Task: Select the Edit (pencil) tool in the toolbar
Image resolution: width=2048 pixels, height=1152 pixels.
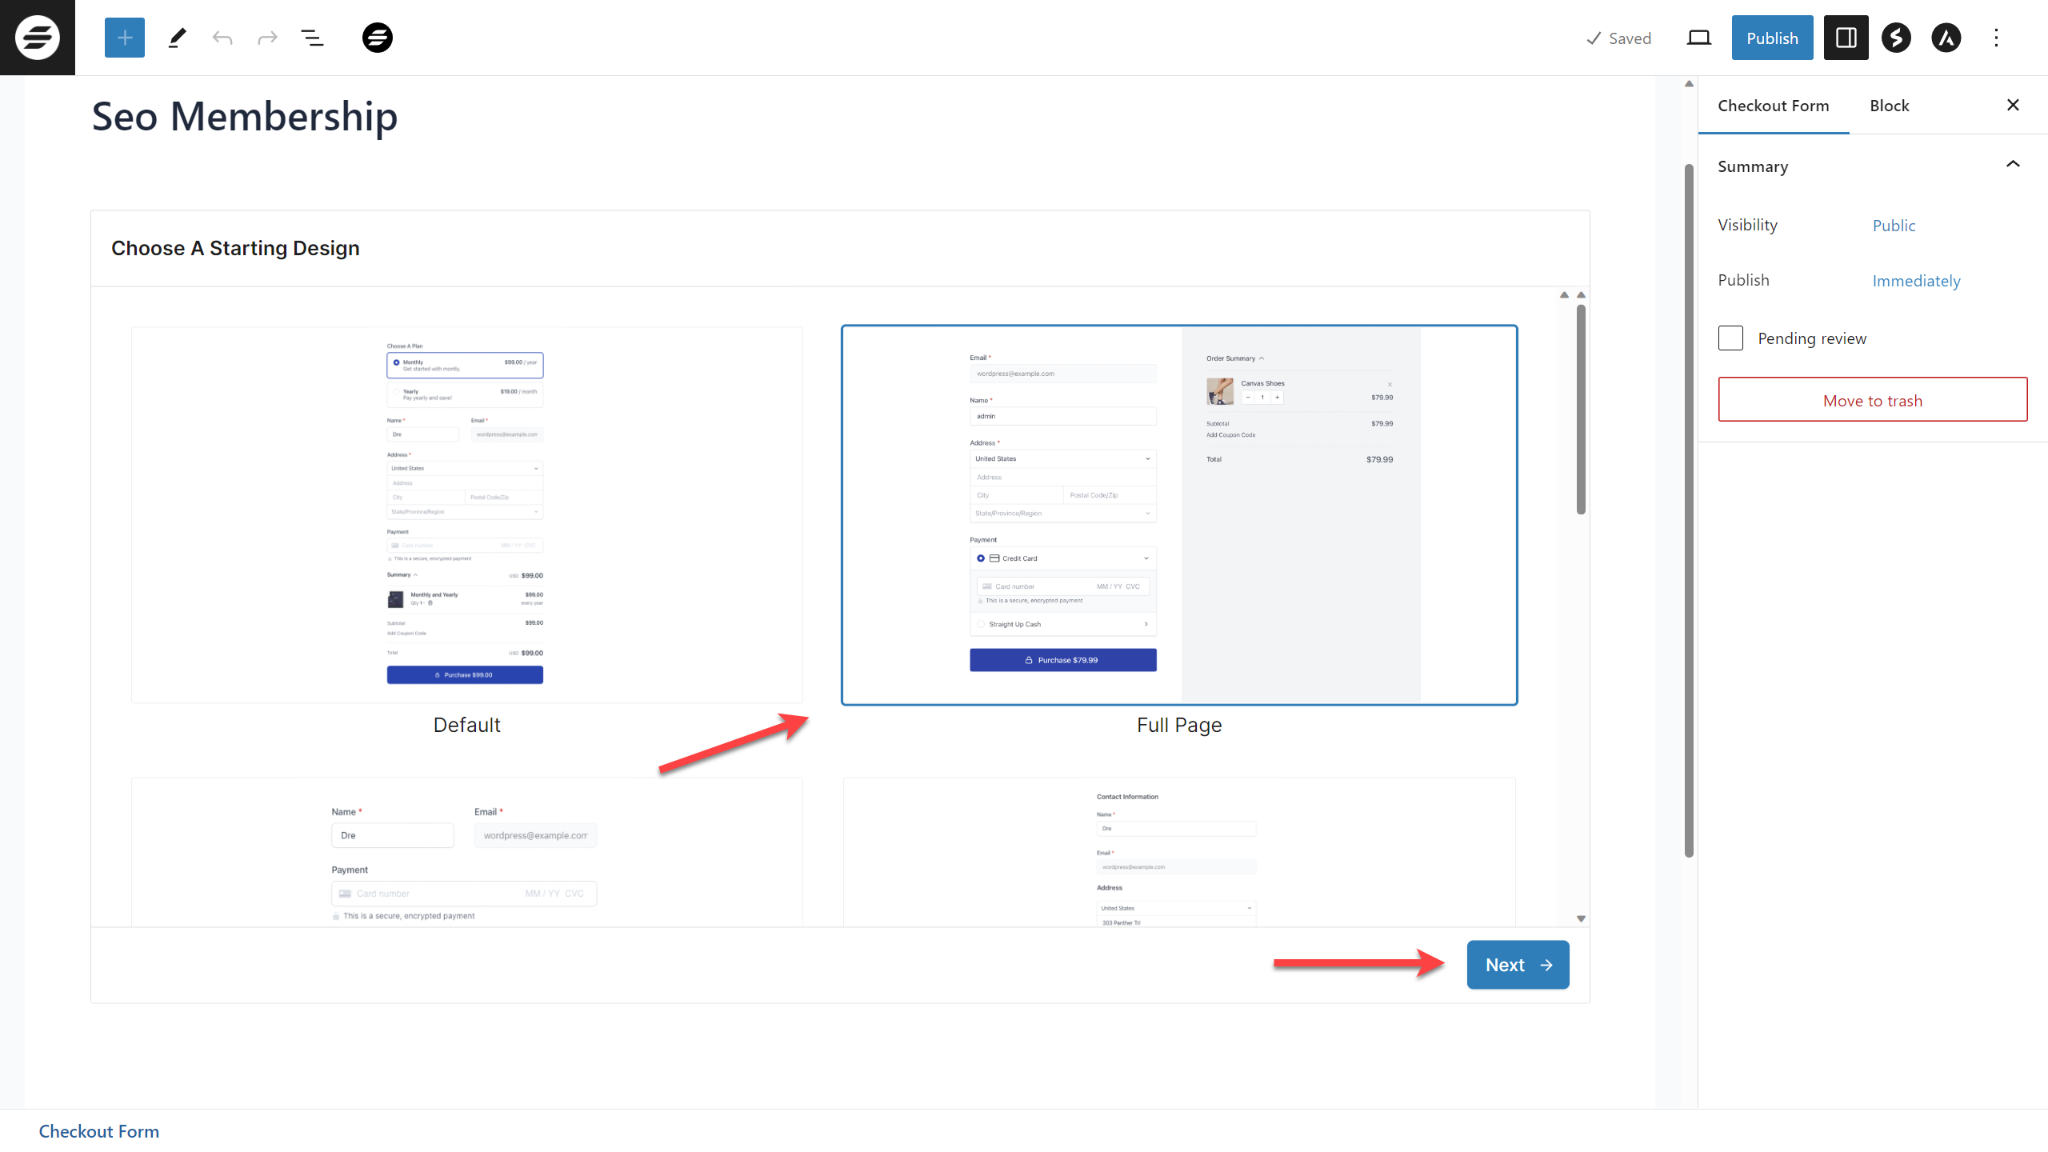Action: 178,37
